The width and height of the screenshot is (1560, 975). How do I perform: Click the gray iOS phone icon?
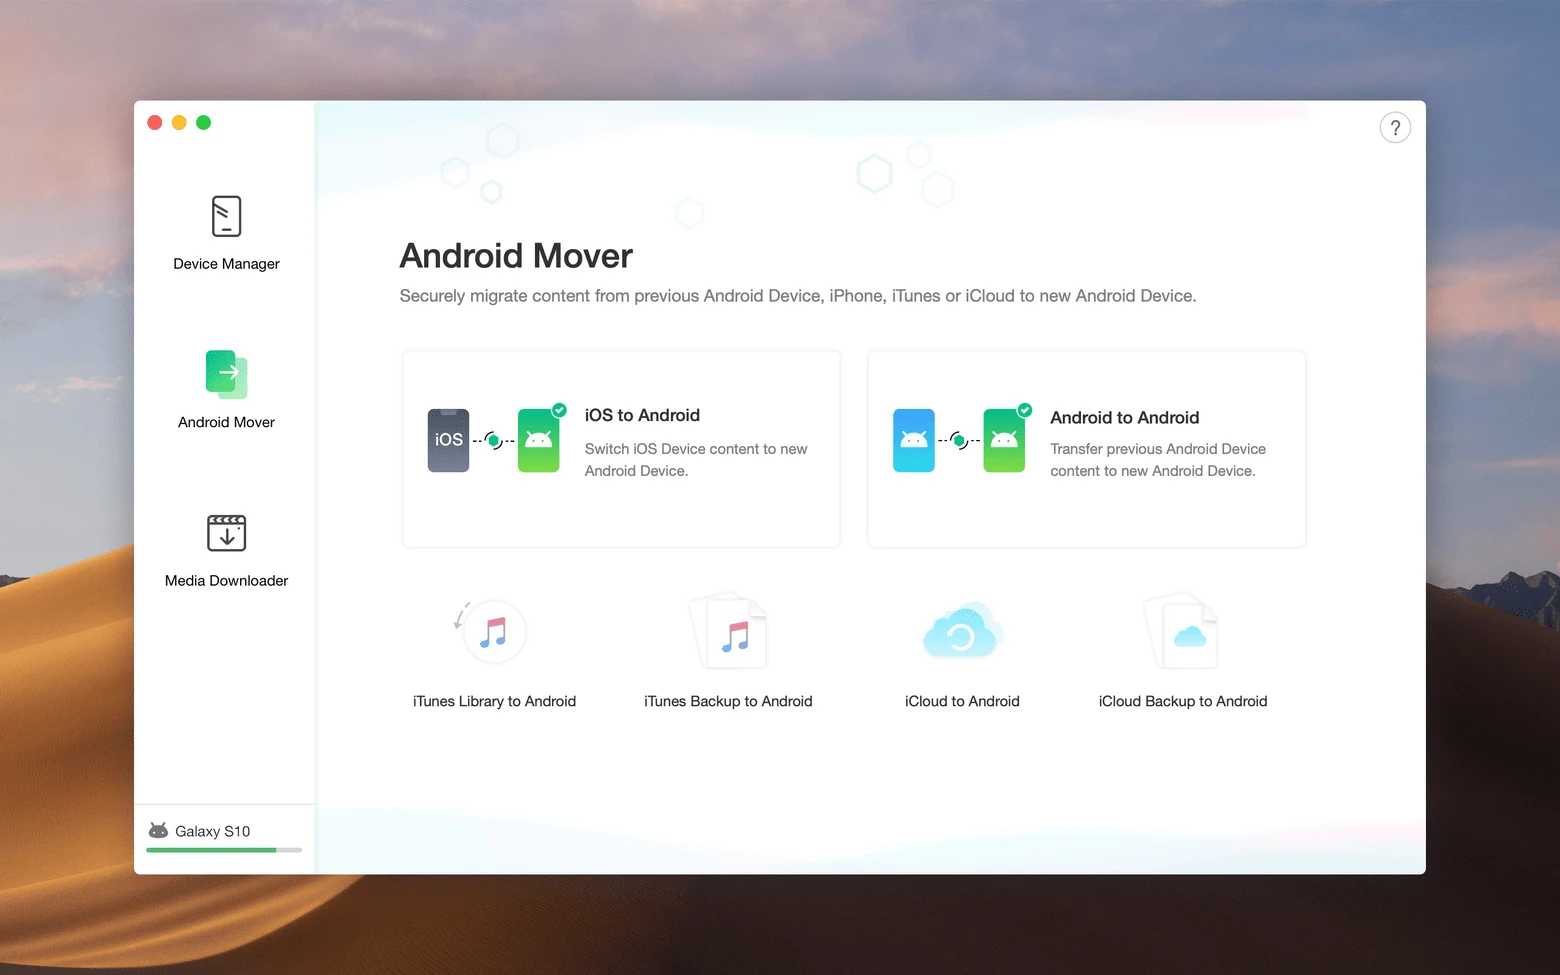click(448, 440)
